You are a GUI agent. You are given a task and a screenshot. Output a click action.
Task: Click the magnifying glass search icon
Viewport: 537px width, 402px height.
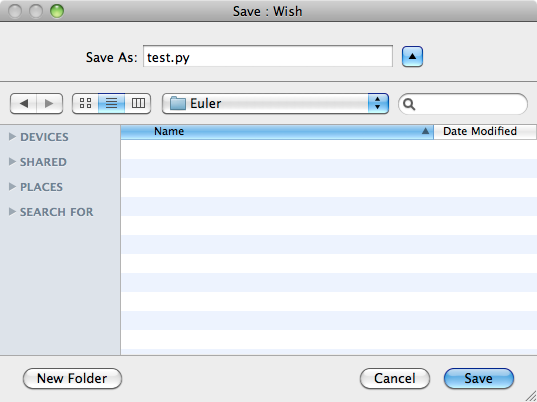409,104
